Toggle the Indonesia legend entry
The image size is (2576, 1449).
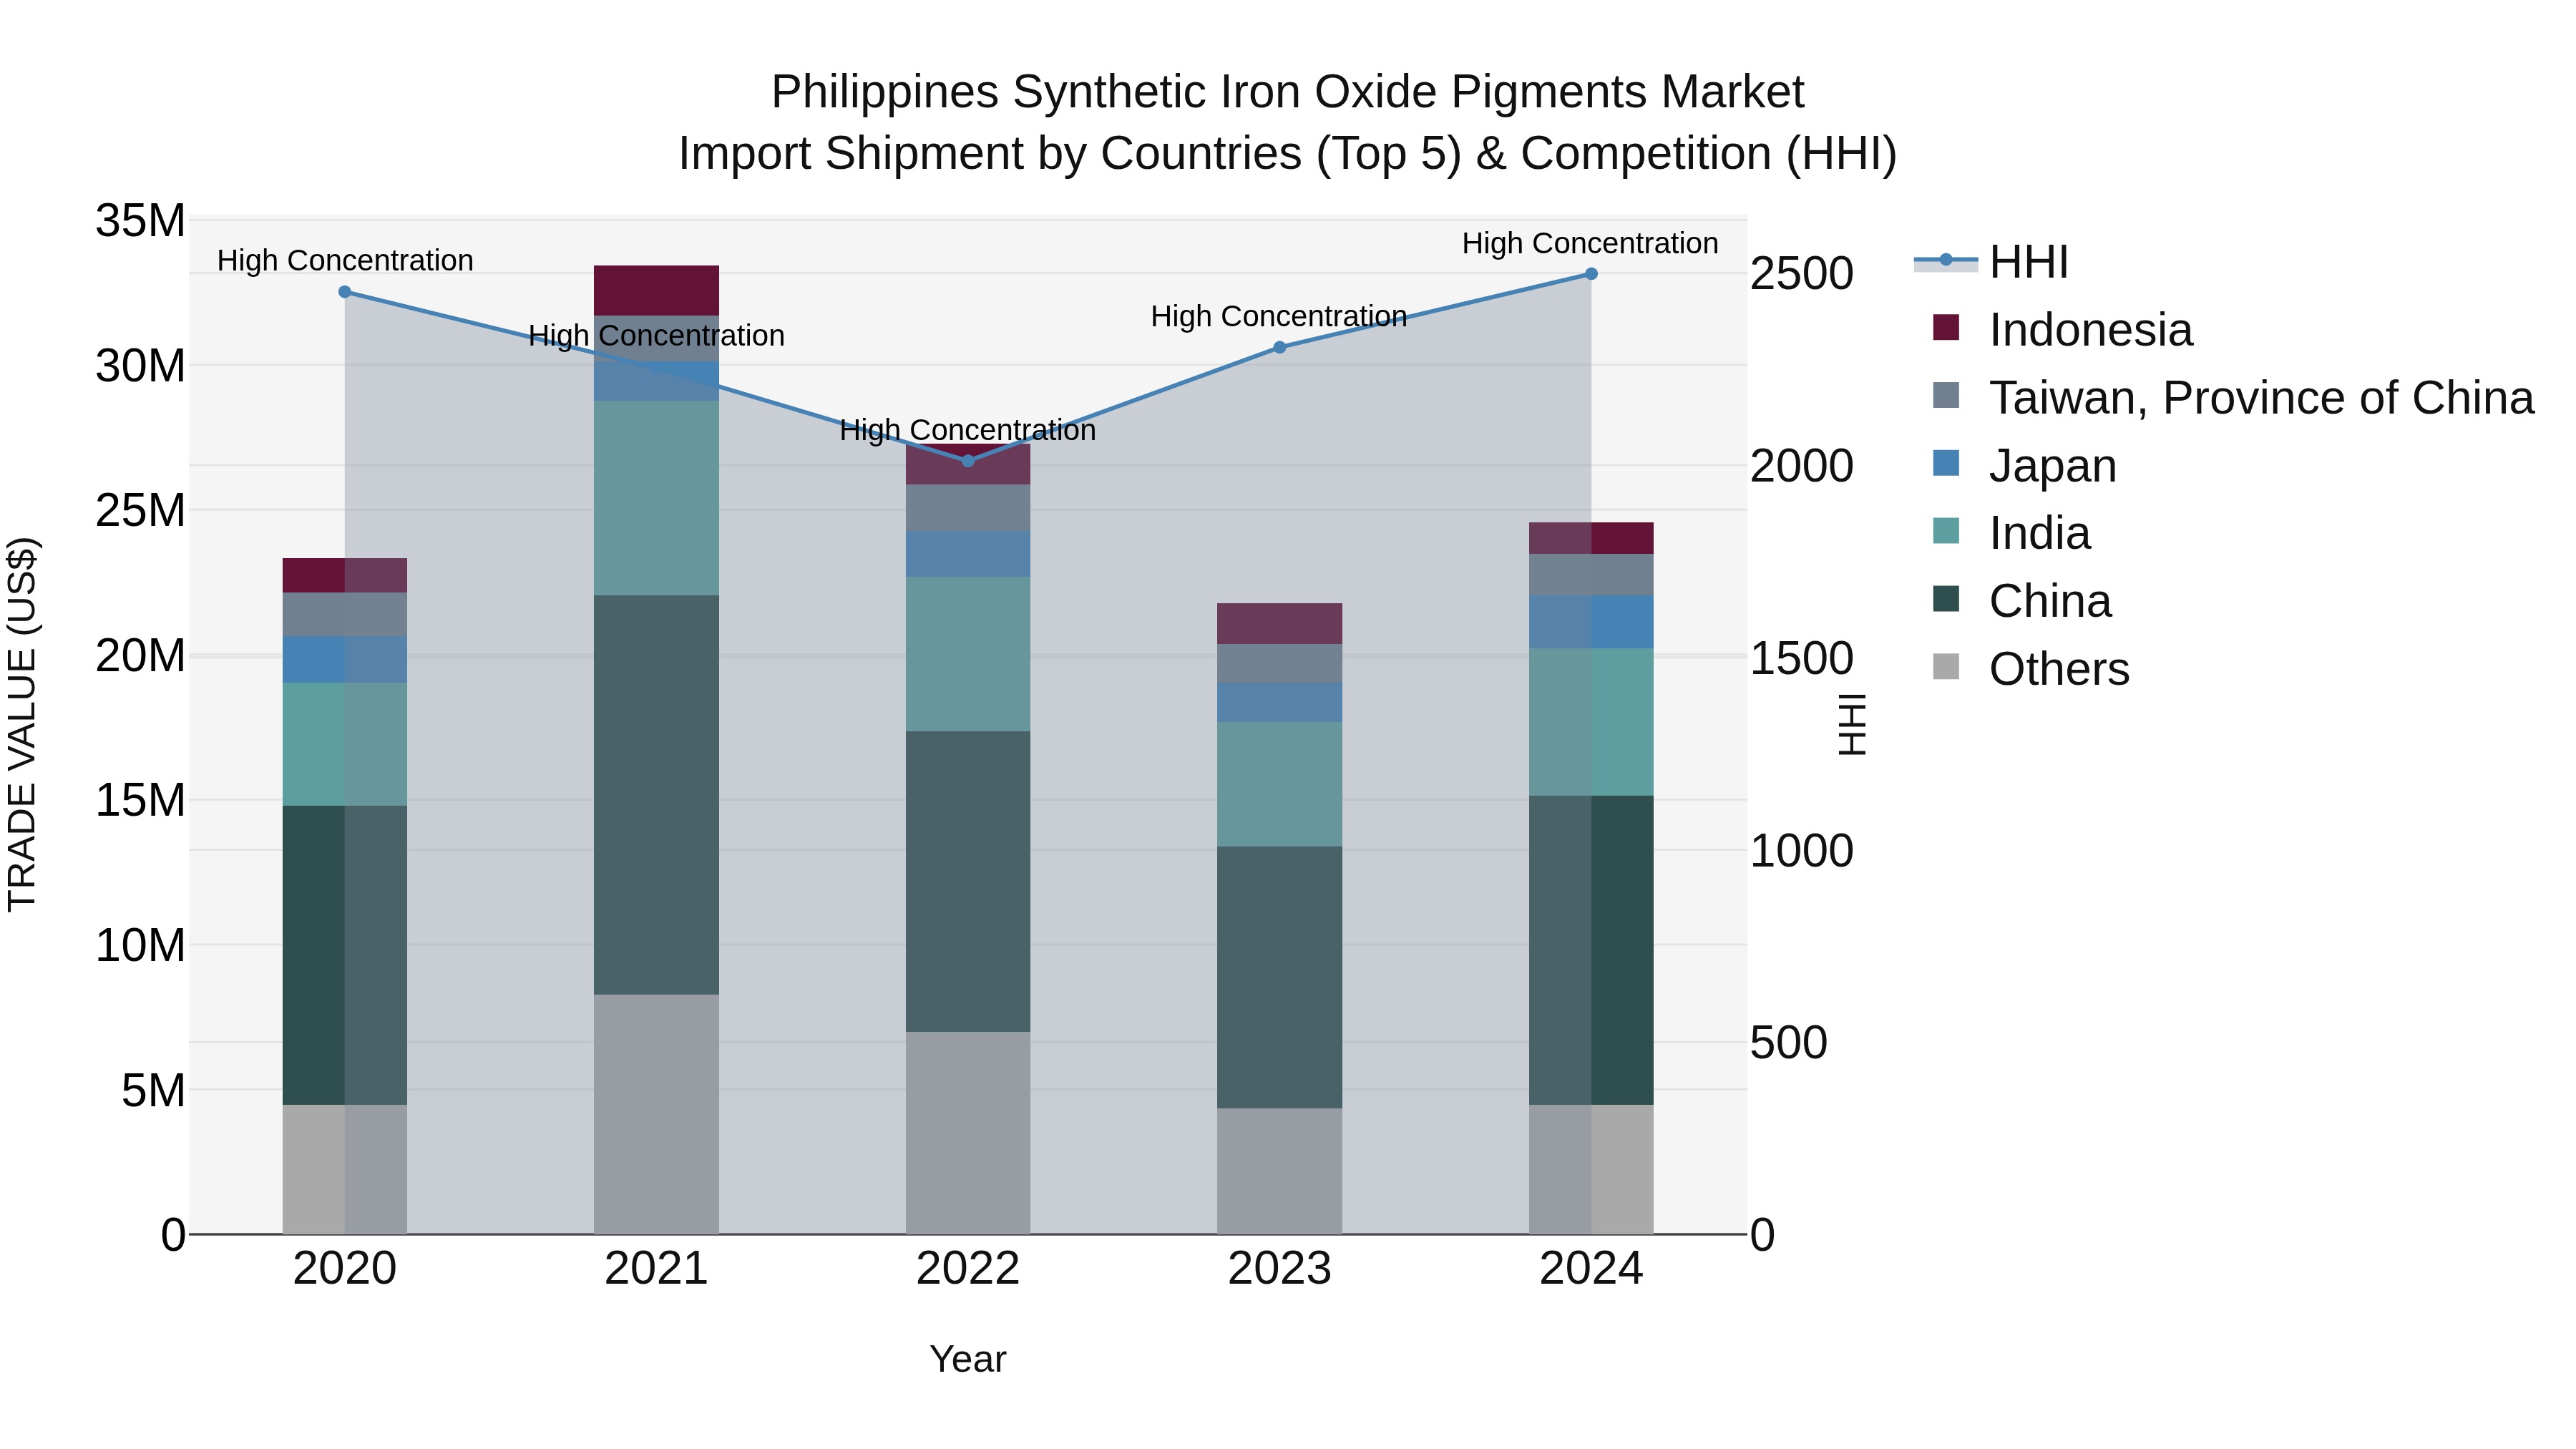tap(2062, 330)
